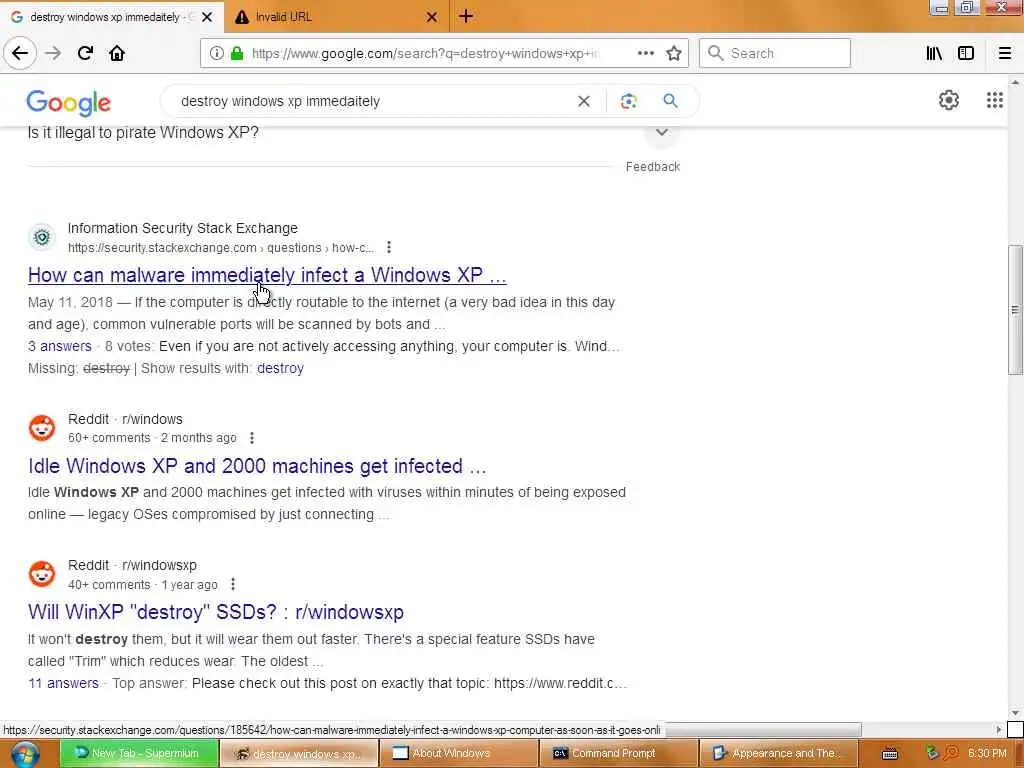Click 'Information Security Stack Exchange' site name
Screen dimensions: 1024x768
[183, 228]
